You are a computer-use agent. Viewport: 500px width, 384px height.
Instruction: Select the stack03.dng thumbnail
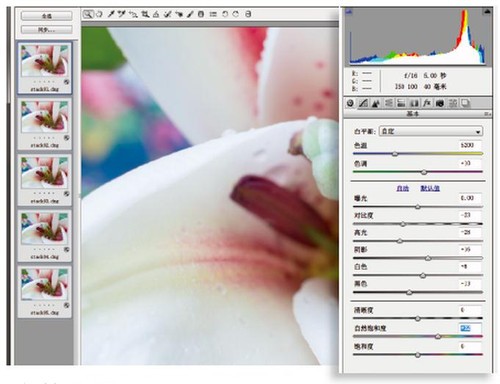[44, 180]
